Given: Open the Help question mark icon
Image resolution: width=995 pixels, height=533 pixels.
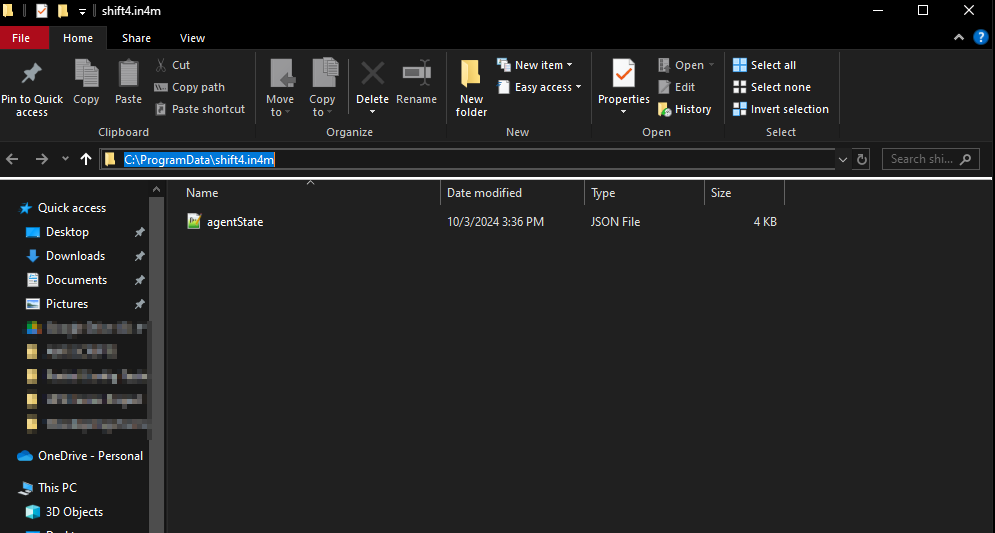Looking at the screenshot, I should coord(981,38).
